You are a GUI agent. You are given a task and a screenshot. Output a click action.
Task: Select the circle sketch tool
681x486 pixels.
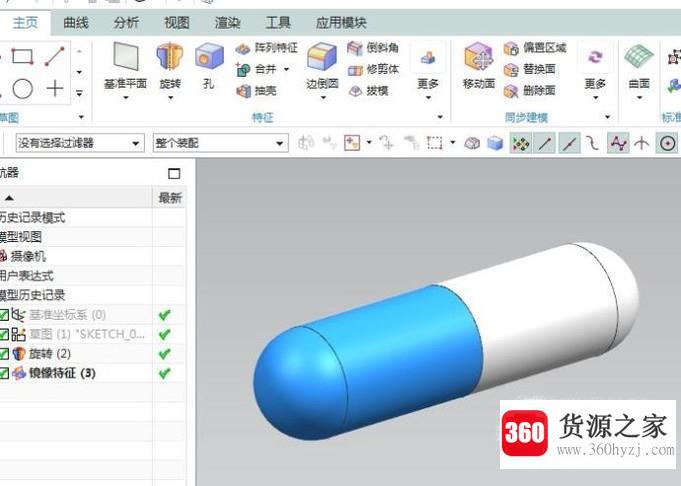tap(23, 89)
